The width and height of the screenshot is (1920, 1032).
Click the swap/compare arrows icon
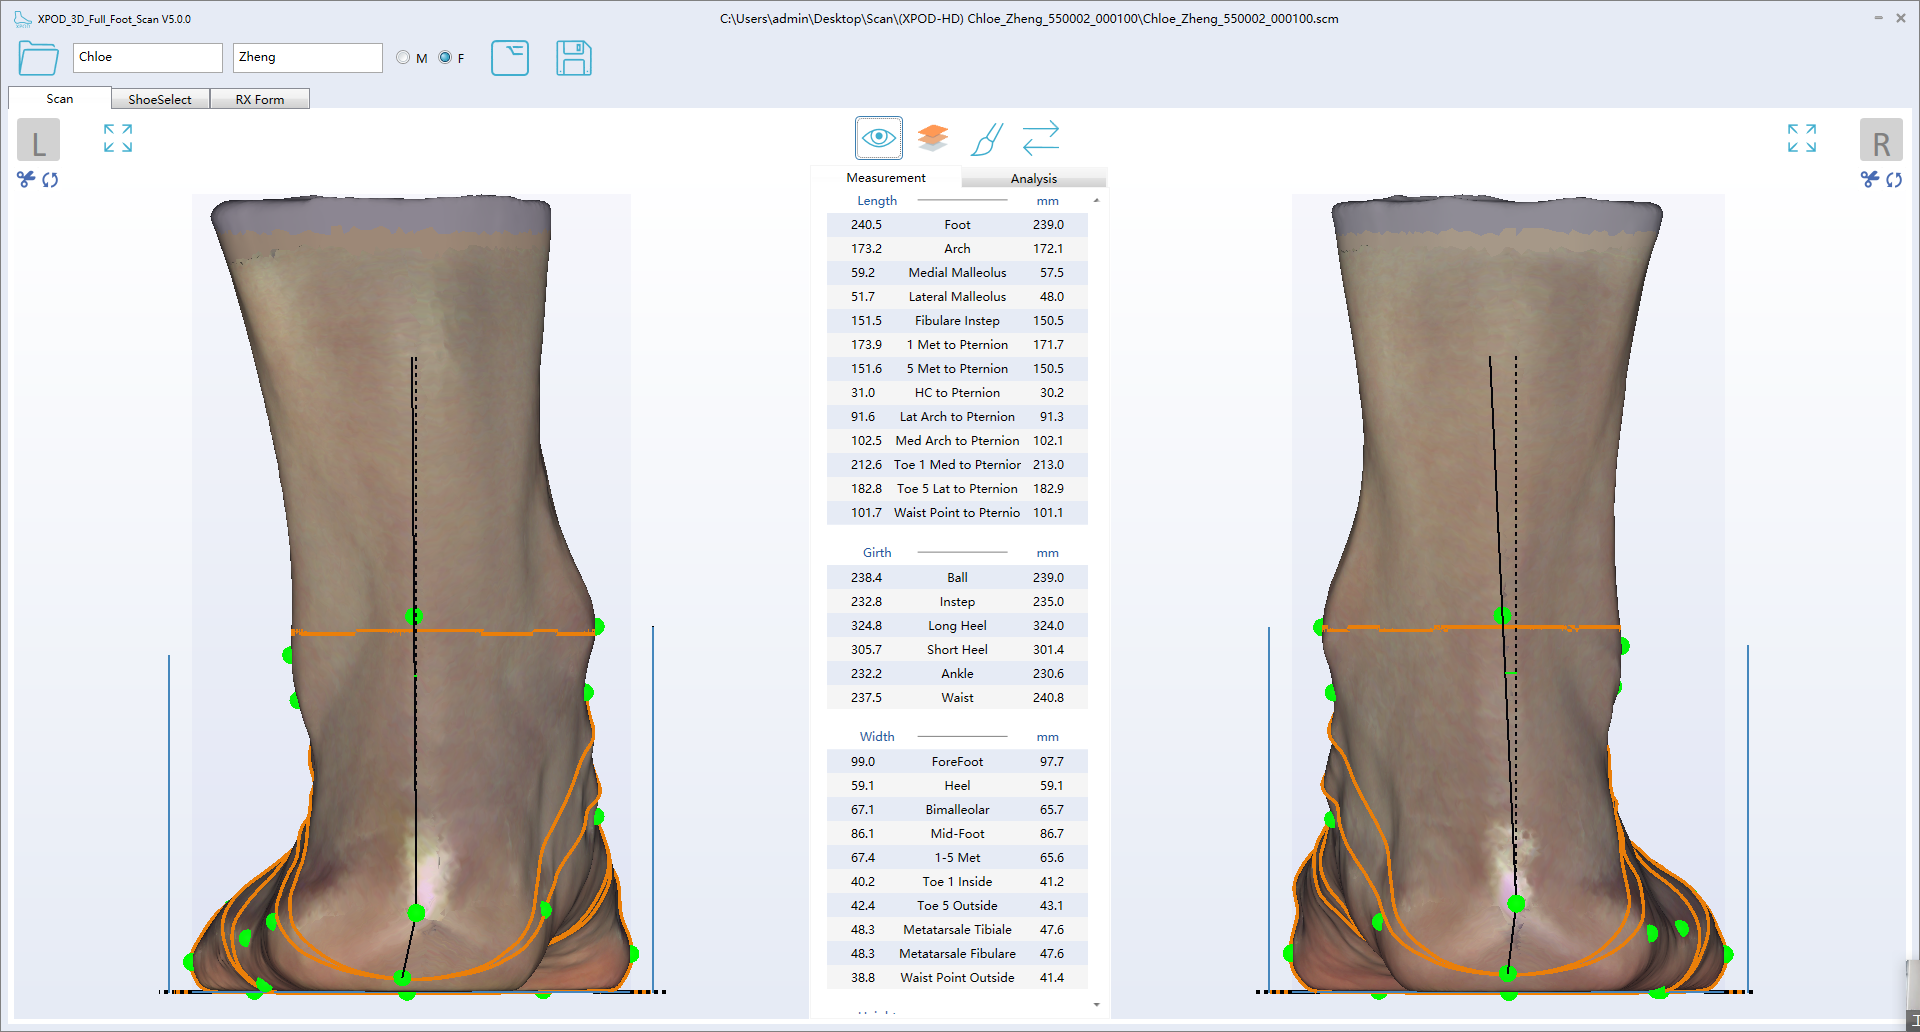[x=1040, y=137]
